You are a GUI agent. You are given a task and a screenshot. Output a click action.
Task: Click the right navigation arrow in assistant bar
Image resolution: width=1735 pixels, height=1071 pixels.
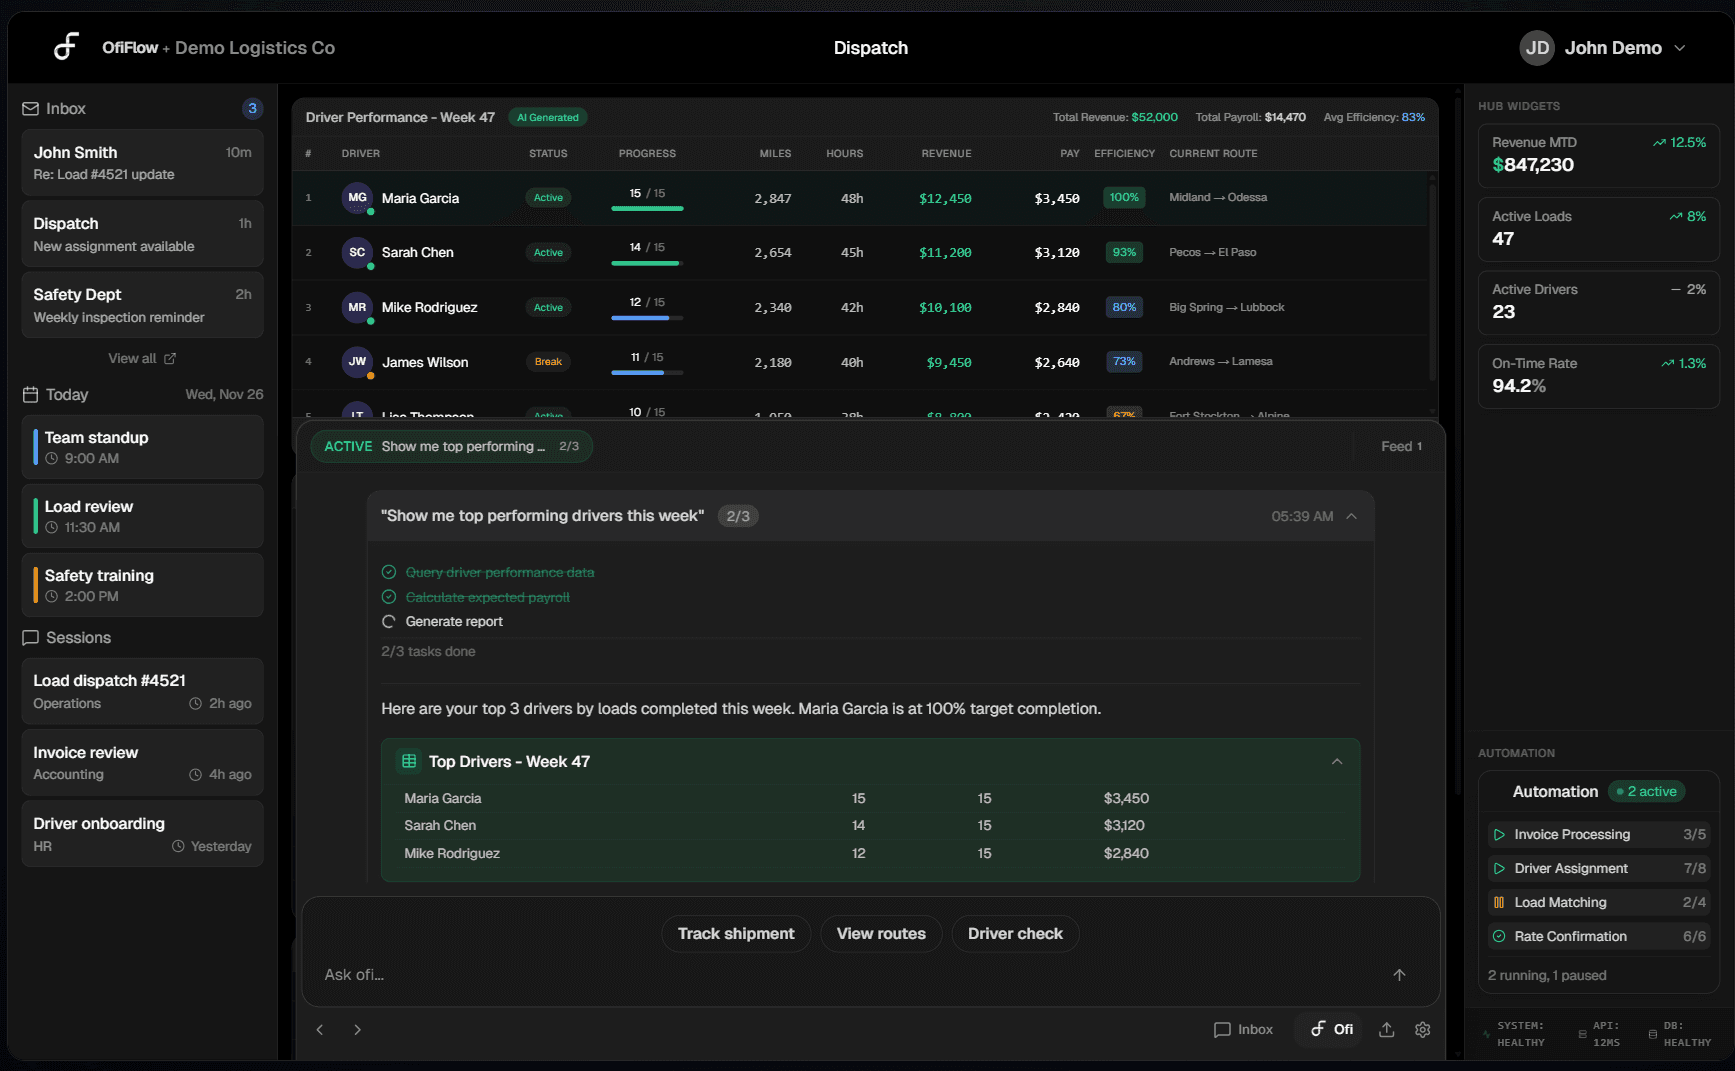pyautogui.click(x=357, y=1029)
